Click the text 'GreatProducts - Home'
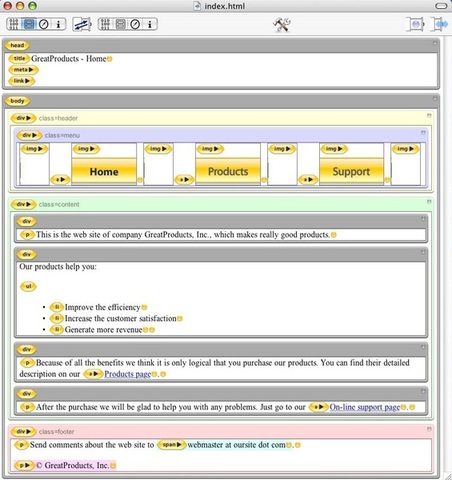 tap(68, 59)
